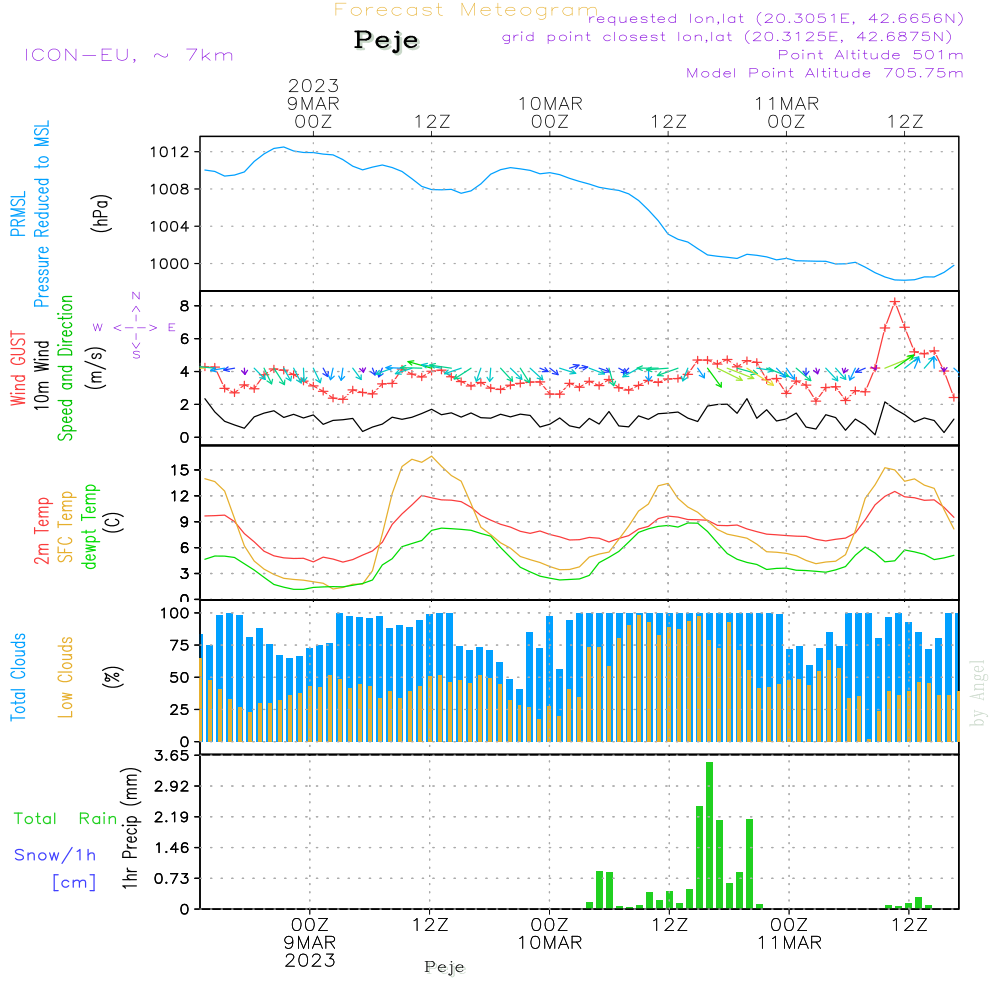Select the "Forecast Meteogram" heading
This screenshot has height=1000, width=1000.
[466, 10]
